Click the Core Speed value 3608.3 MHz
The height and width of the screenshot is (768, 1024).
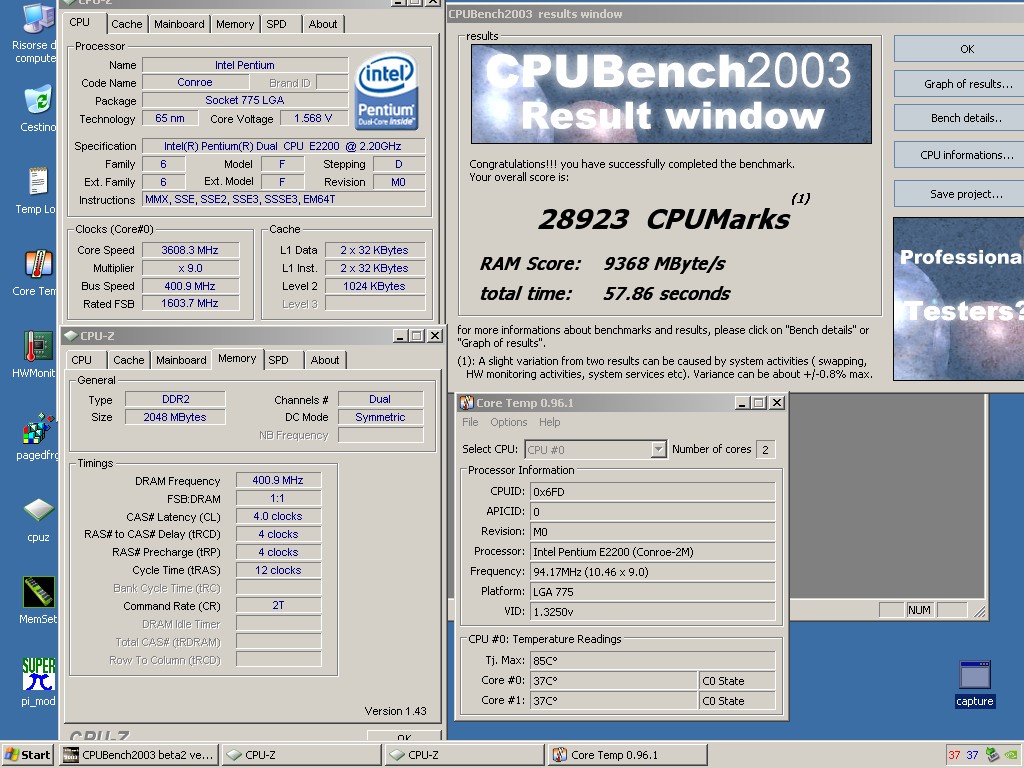[190, 250]
